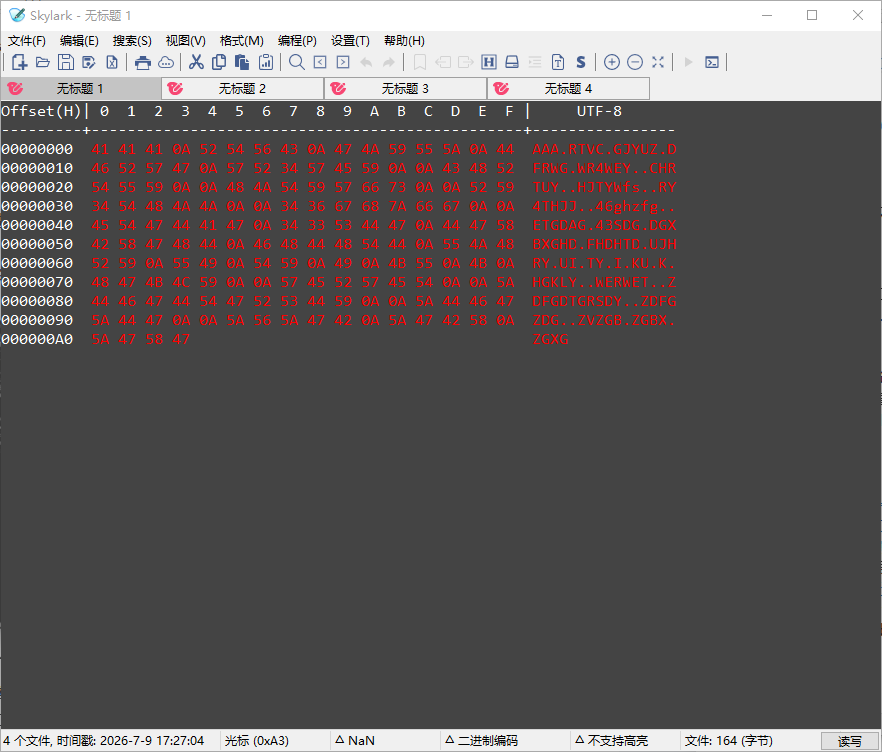Click the decoded text AAA.RTVC.GJYUZ.D
The image size is (882, 752).
(x=604, y=149)
